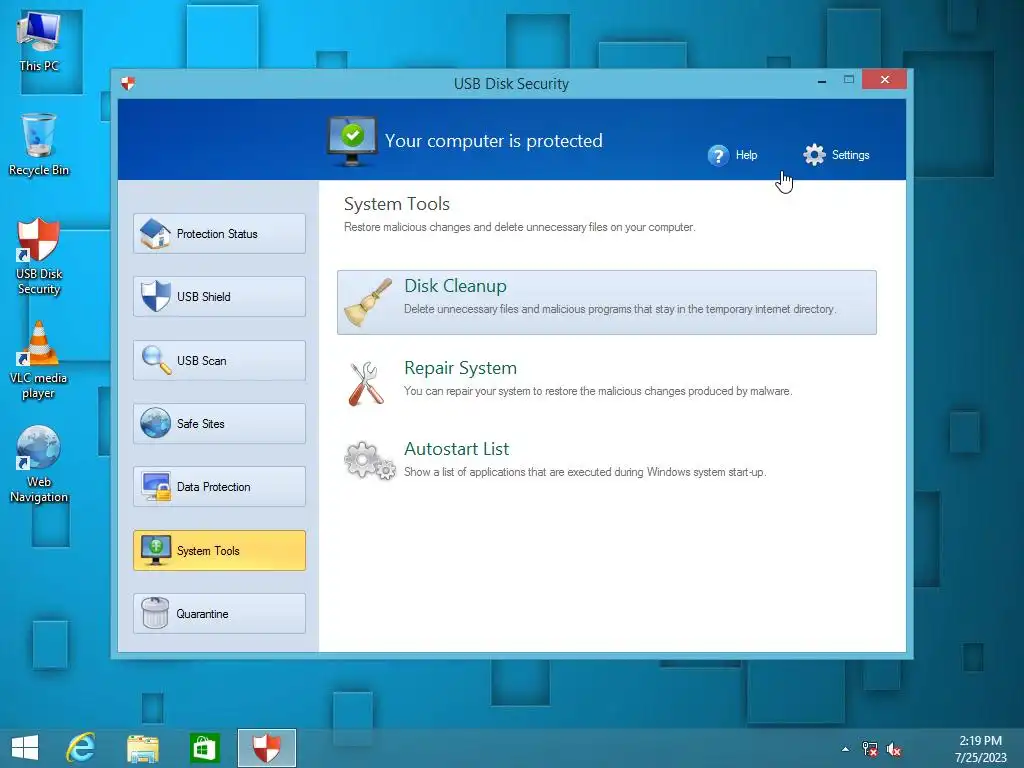
Task: Select the Web Navigation desktop shortcut
Action: [x=39, y=464]
